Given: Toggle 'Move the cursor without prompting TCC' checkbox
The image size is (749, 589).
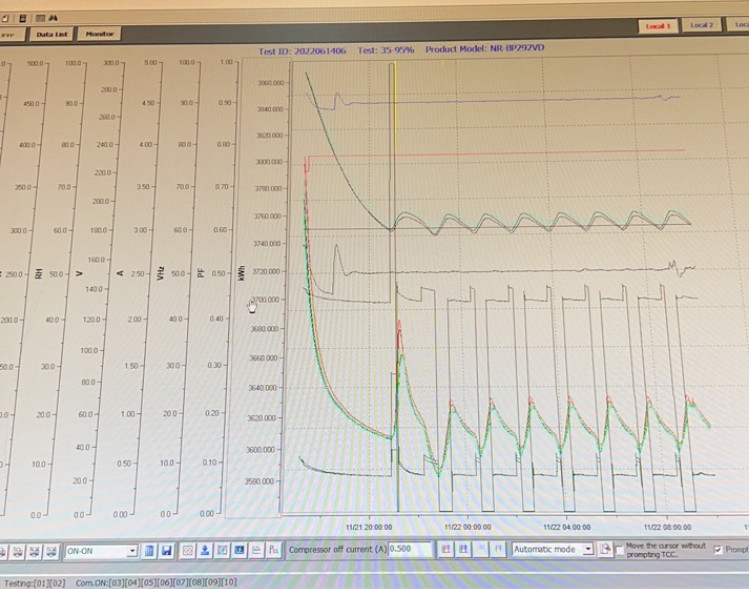Looking at the screenshot, I should pyautogui.click(x=619, y=549).
